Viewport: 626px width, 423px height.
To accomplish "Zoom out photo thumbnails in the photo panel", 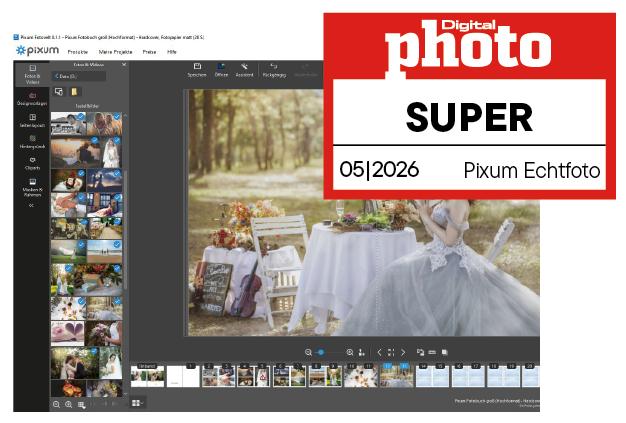I will (56, 405).
